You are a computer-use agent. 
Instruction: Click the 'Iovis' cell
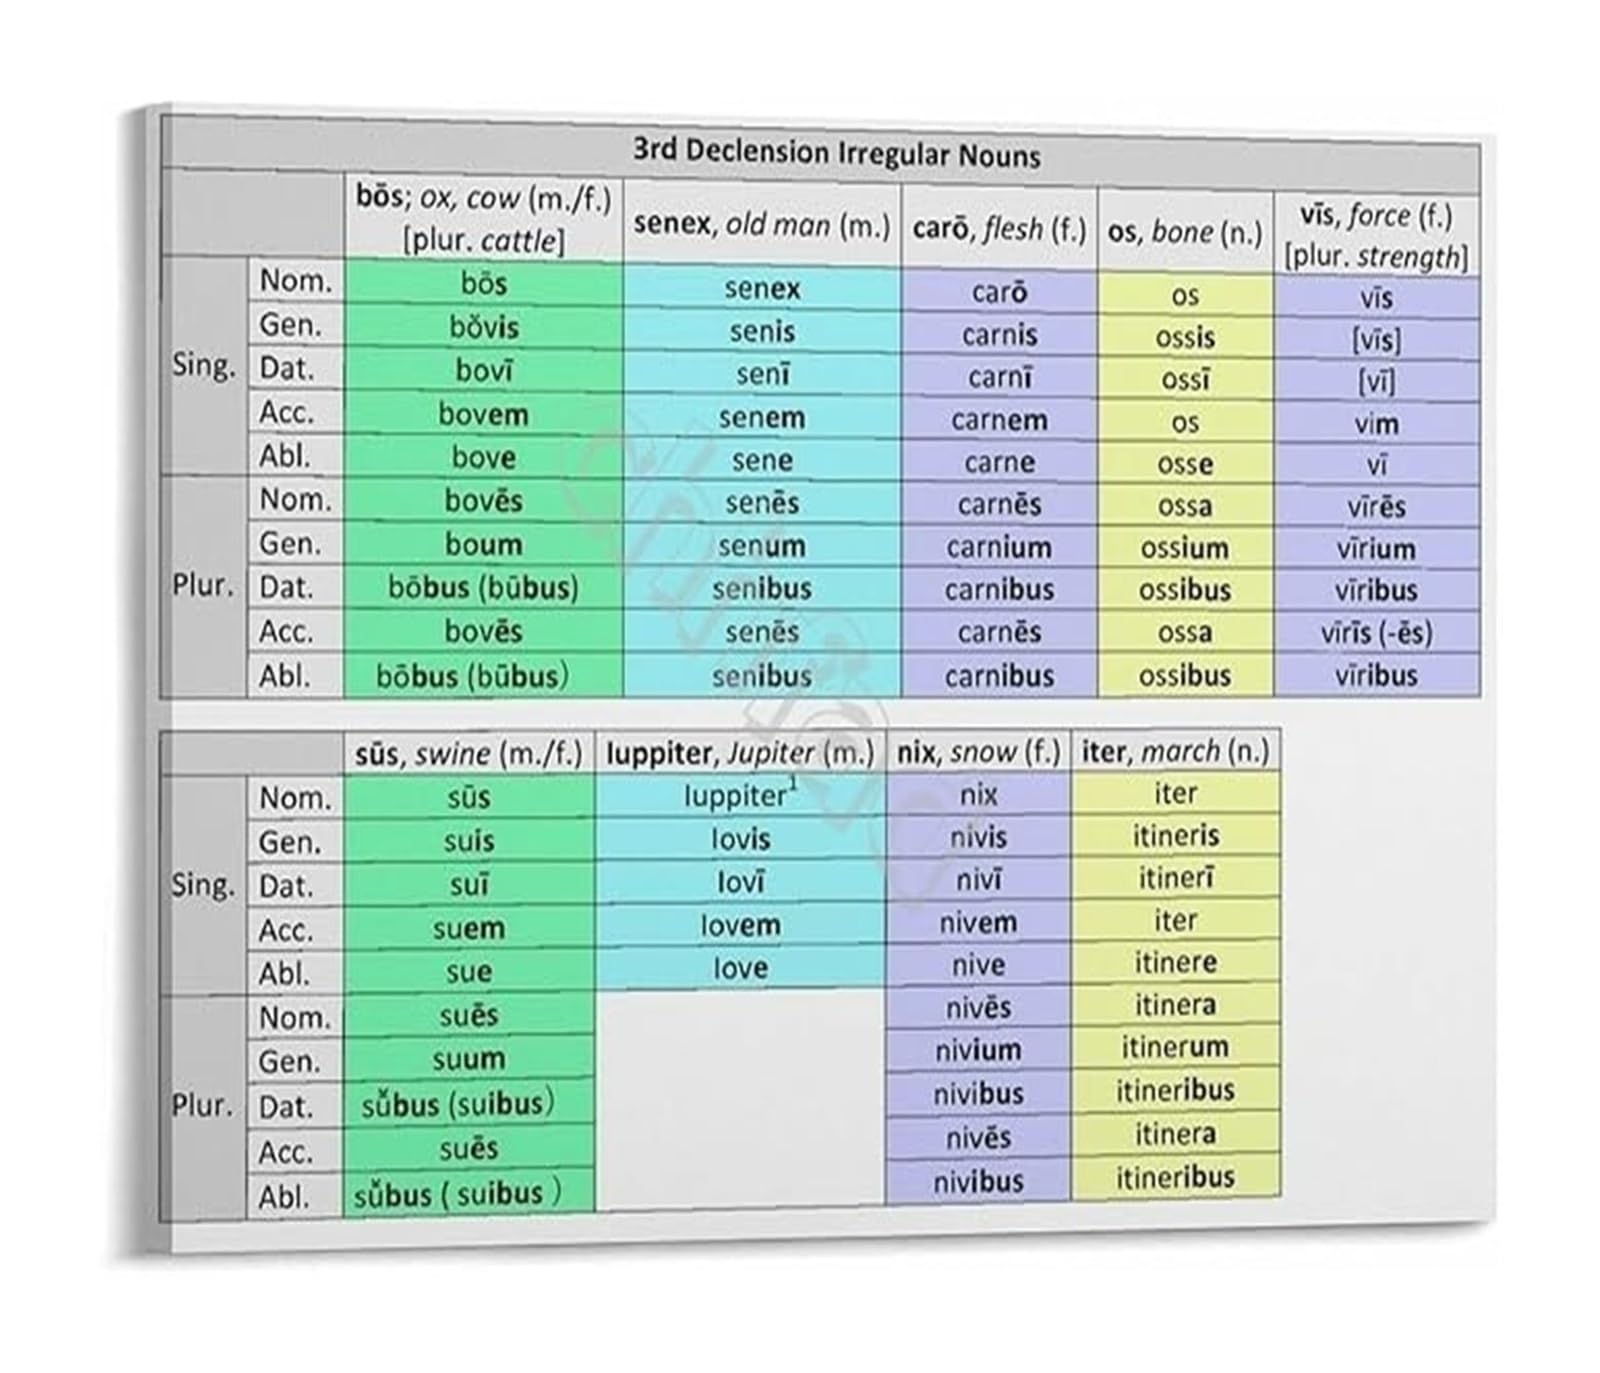740,839
